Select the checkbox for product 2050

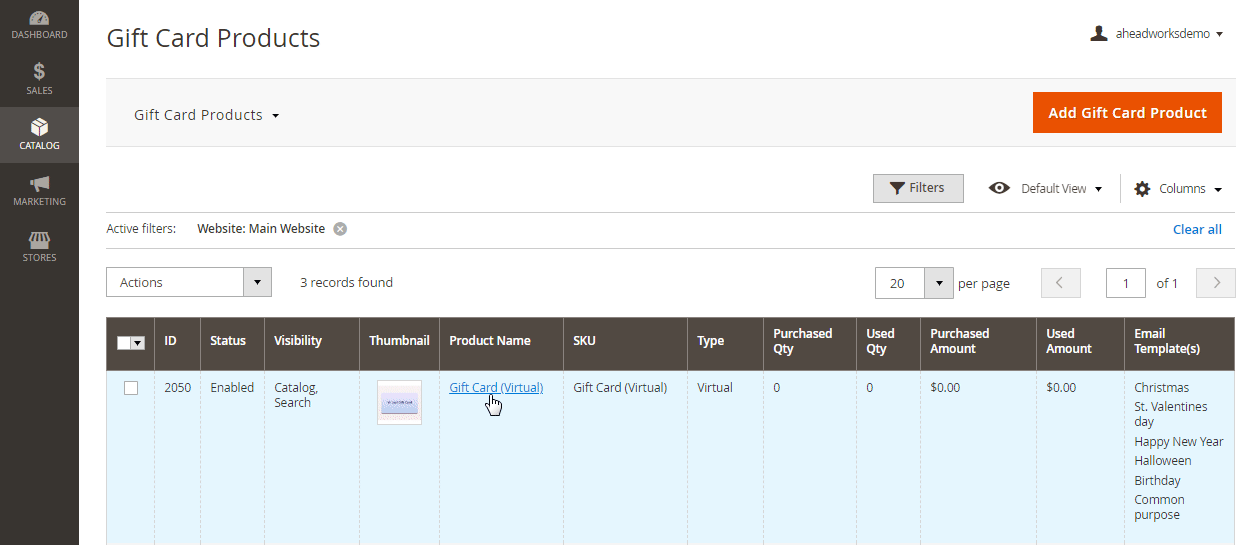click(x=131, y=388)
